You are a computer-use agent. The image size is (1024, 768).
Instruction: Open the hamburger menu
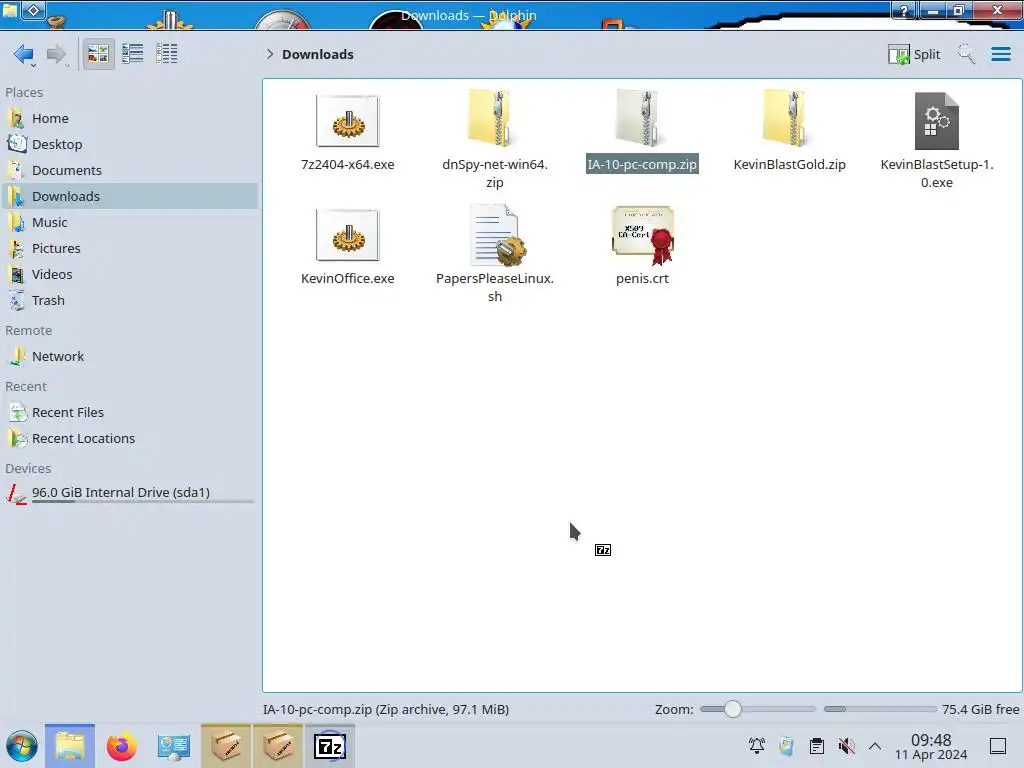(1000, 54)
